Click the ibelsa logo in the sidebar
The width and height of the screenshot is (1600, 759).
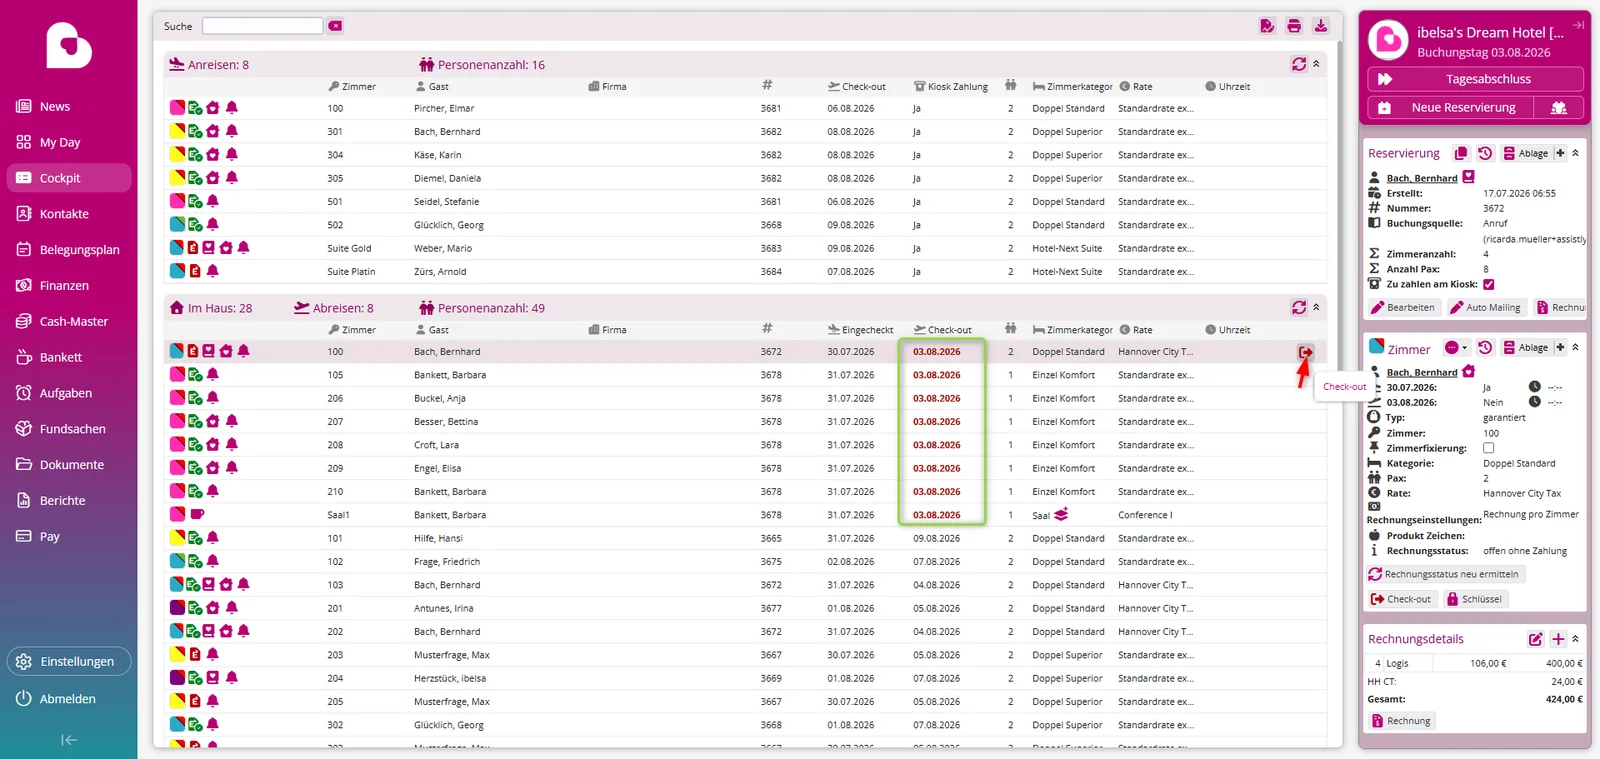click(x=69, y=45)
